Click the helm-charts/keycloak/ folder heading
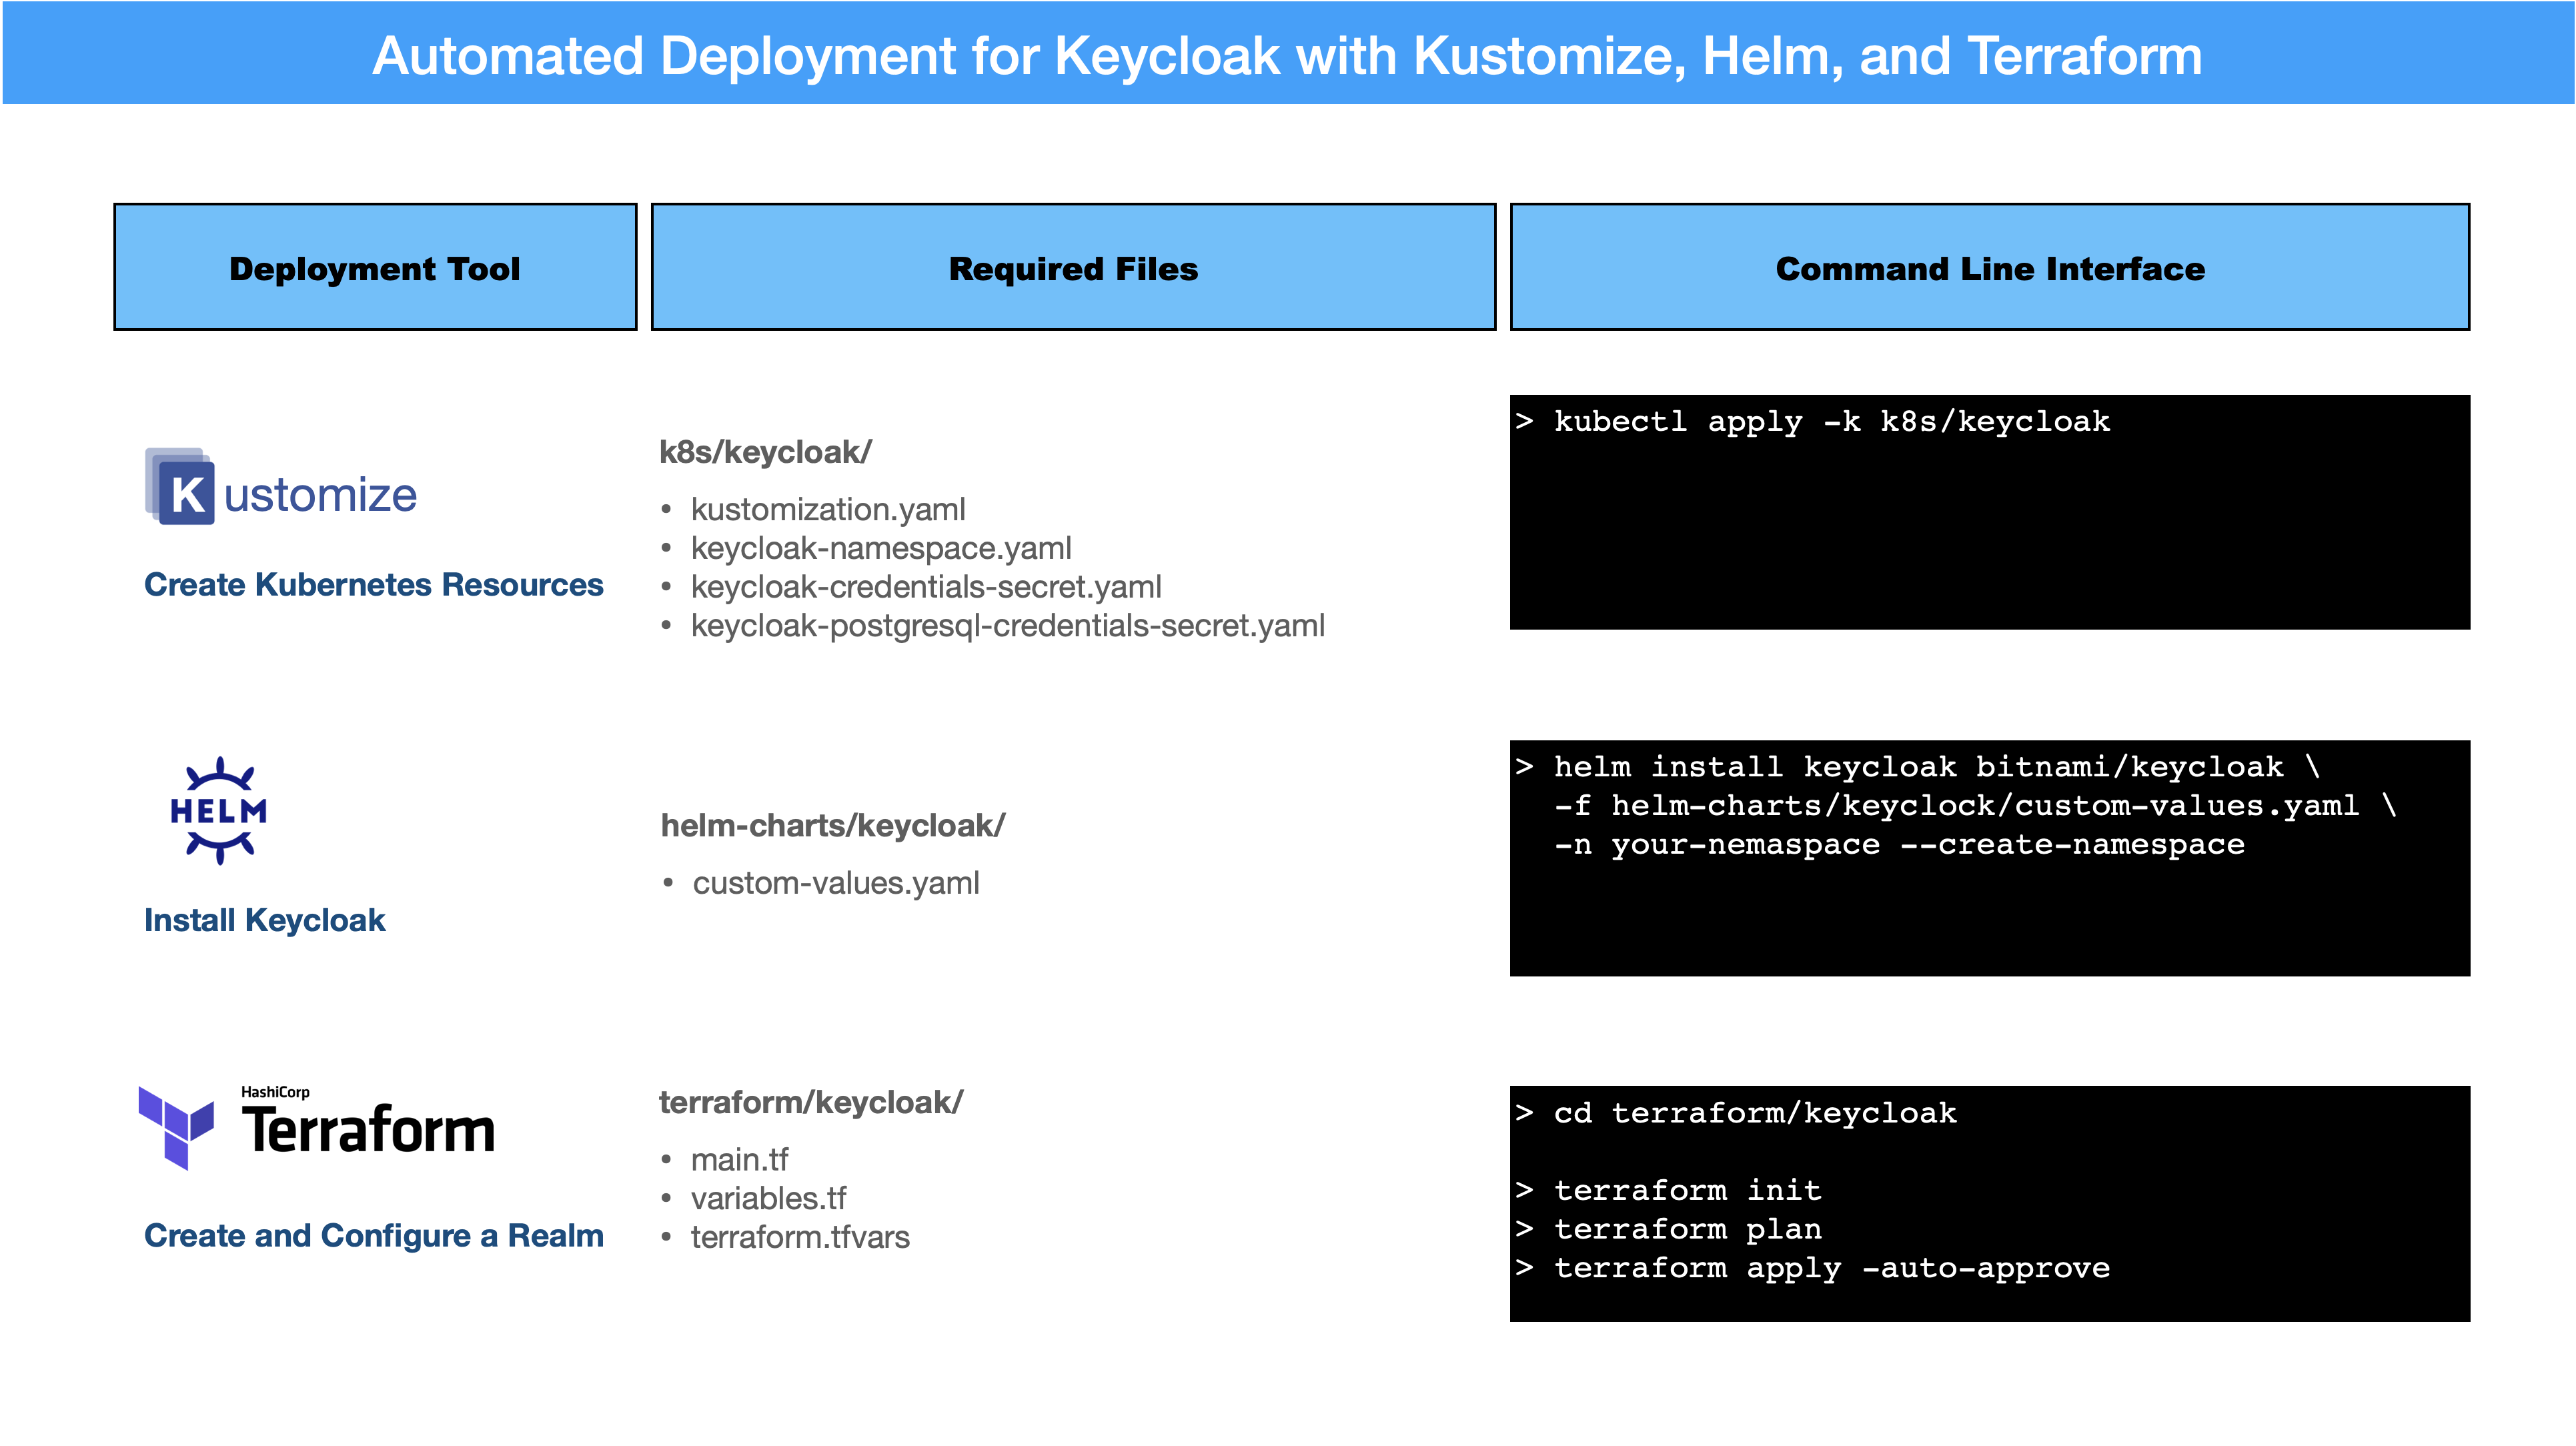2576x1446 pixels. pos(833,826)
